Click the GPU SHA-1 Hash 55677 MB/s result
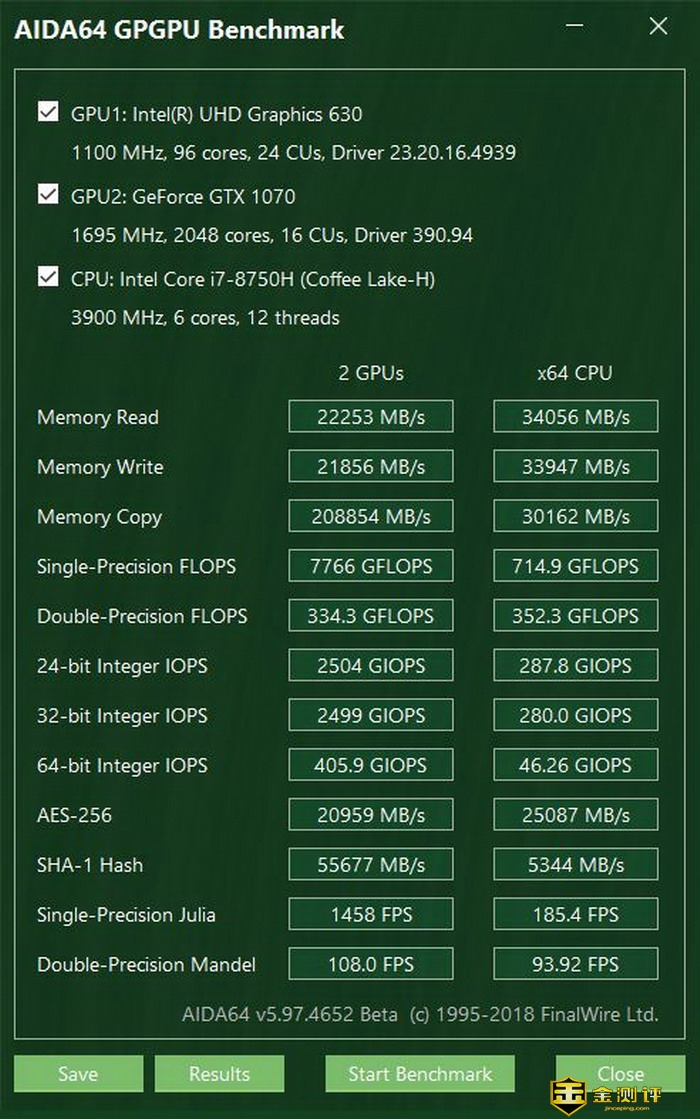 (x=370, y=865)
